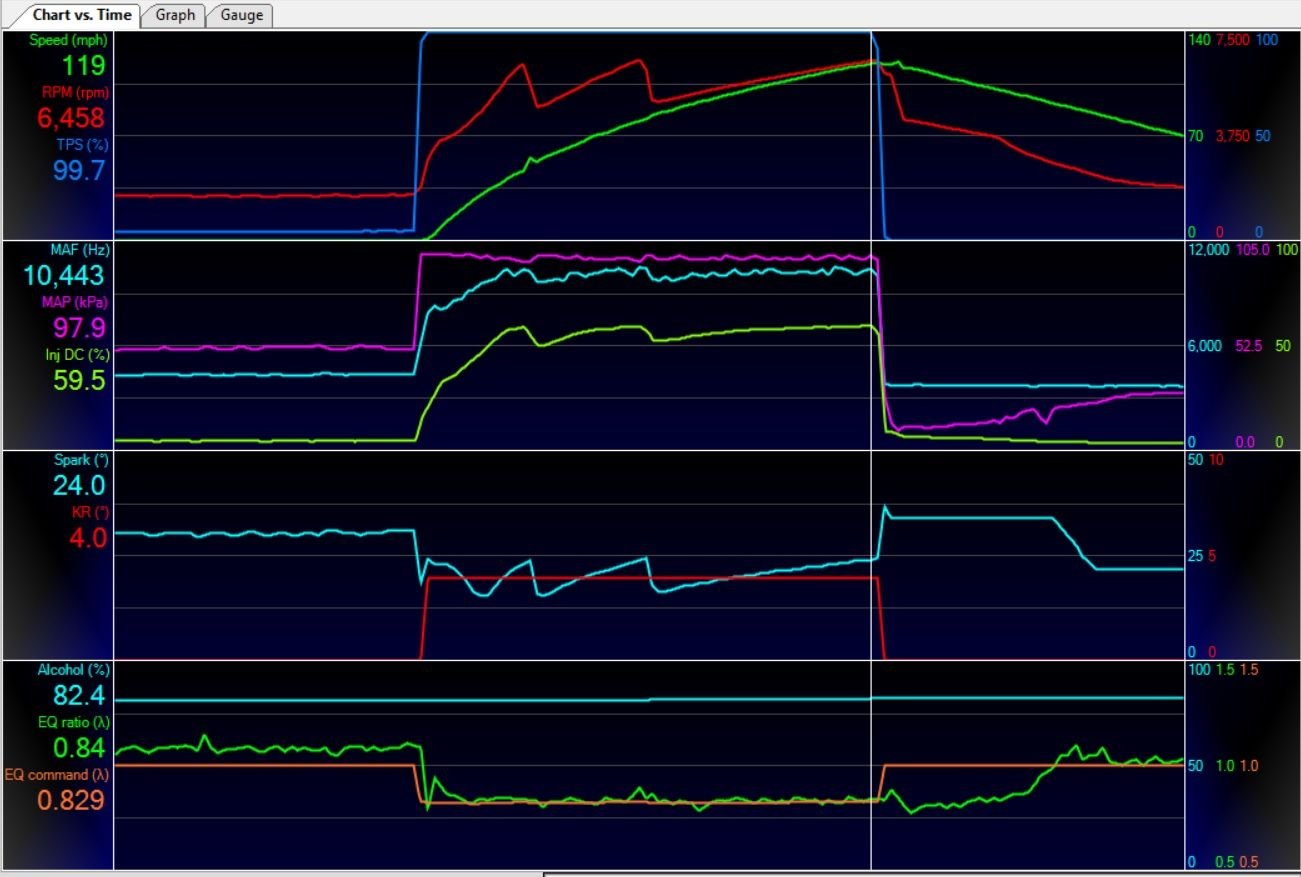The width and height of the screenshot is (1301, 877).
Task: Switch to the Graph tab
Action: pos(175,15)
